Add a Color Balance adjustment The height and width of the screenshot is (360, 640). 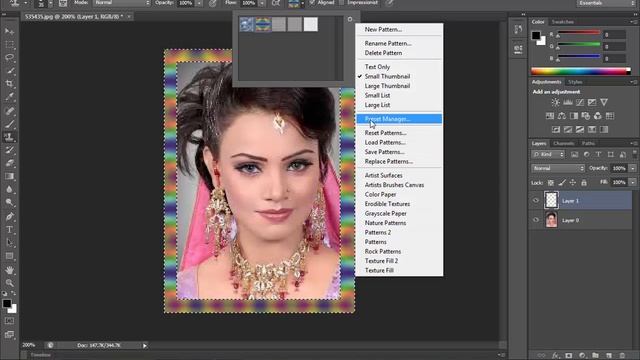[x=562, y=116]
